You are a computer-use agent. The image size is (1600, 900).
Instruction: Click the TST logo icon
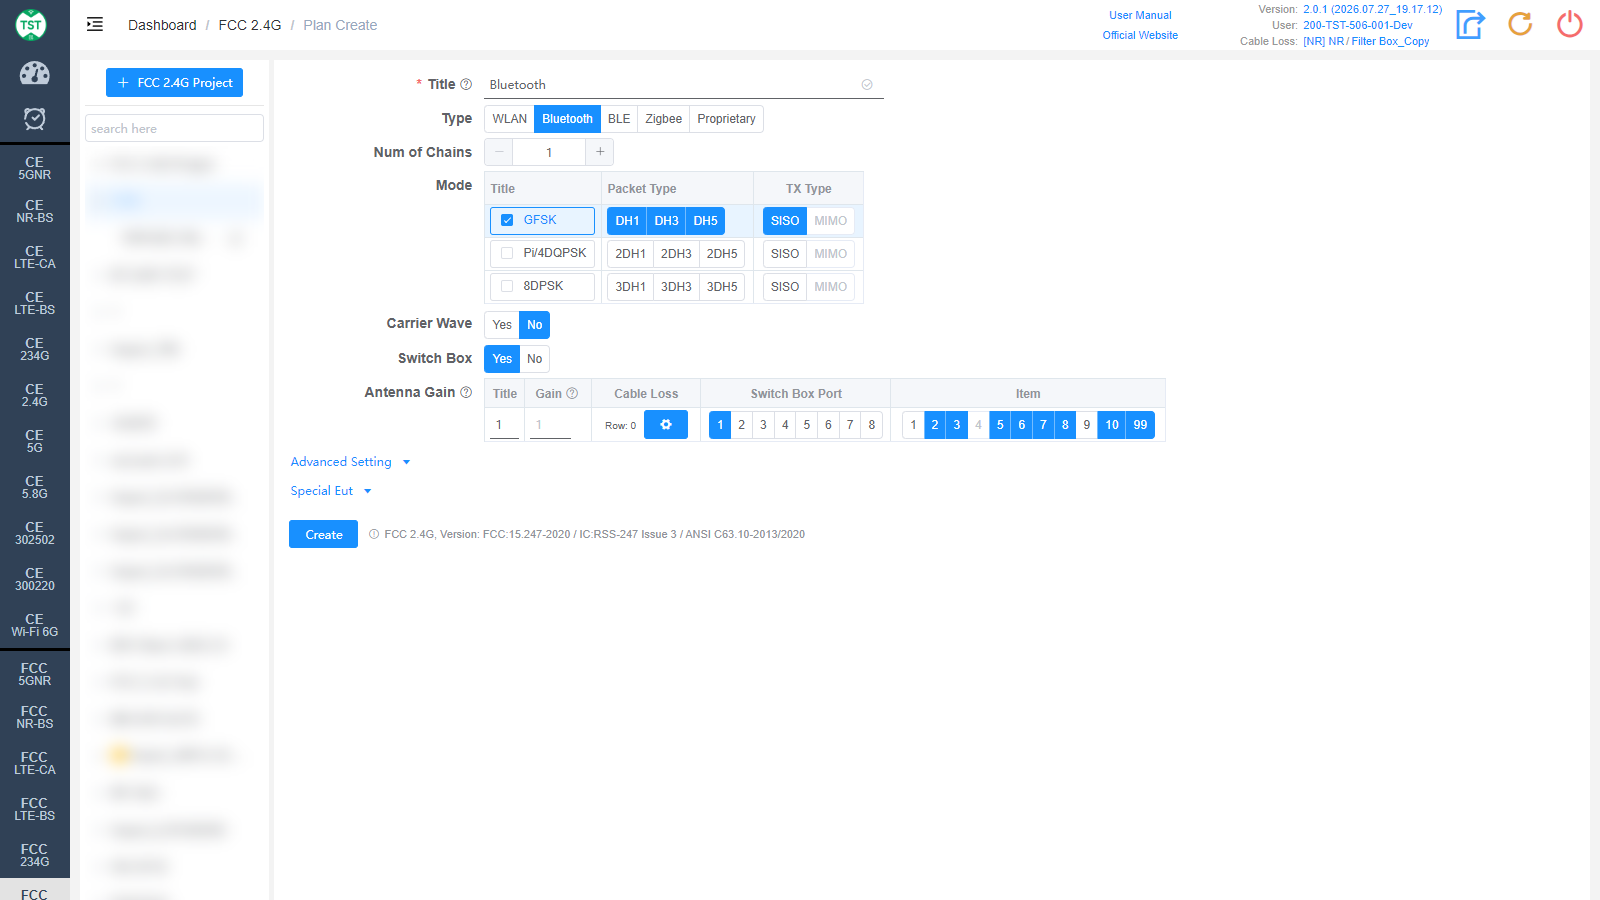[x=31, y=25]
